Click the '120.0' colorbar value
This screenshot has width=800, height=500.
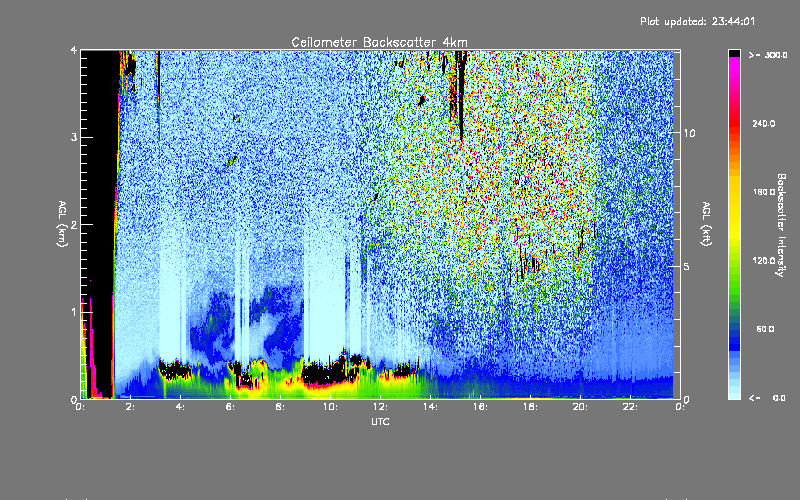pyautogui.click(x=764, y=260)
